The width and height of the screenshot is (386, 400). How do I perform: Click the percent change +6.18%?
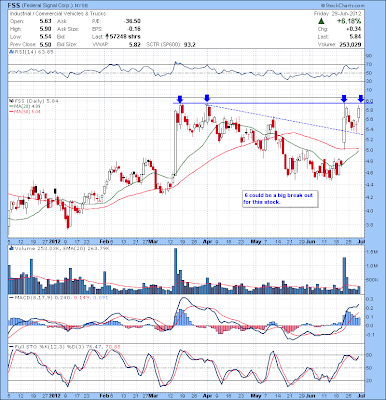click(x=349, y=21)
